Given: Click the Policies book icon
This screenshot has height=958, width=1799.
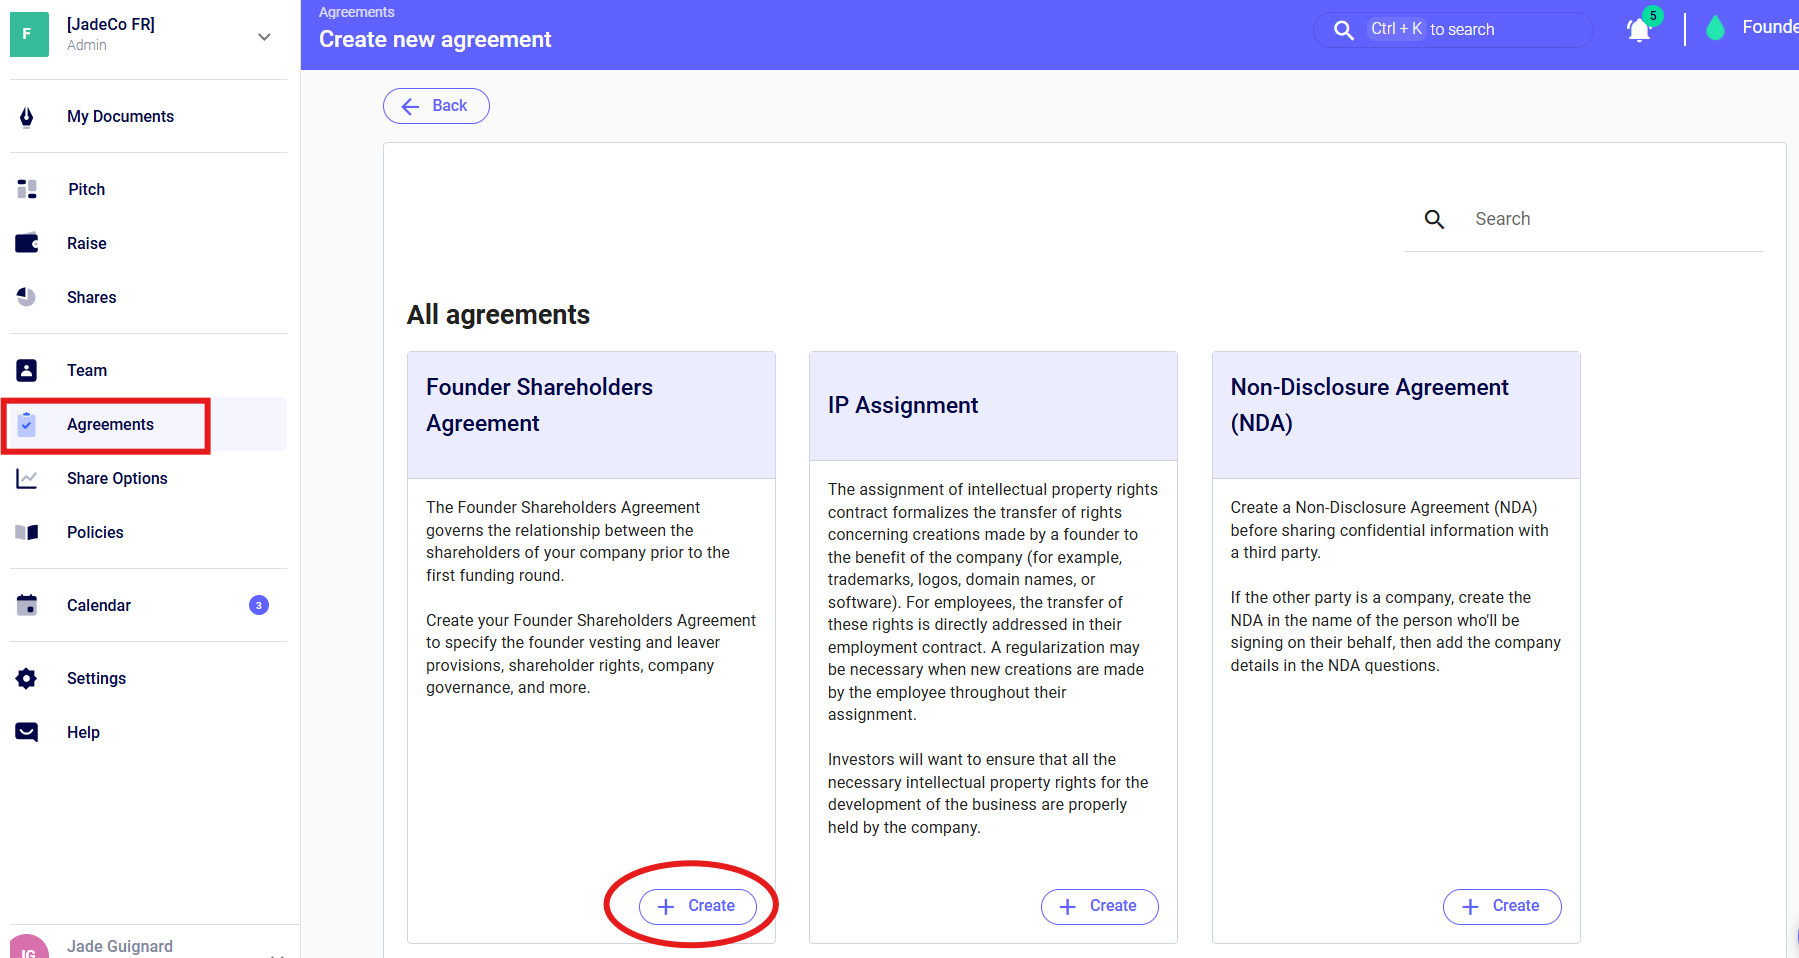Looking at the screenshot, I should tap(27, 532).
